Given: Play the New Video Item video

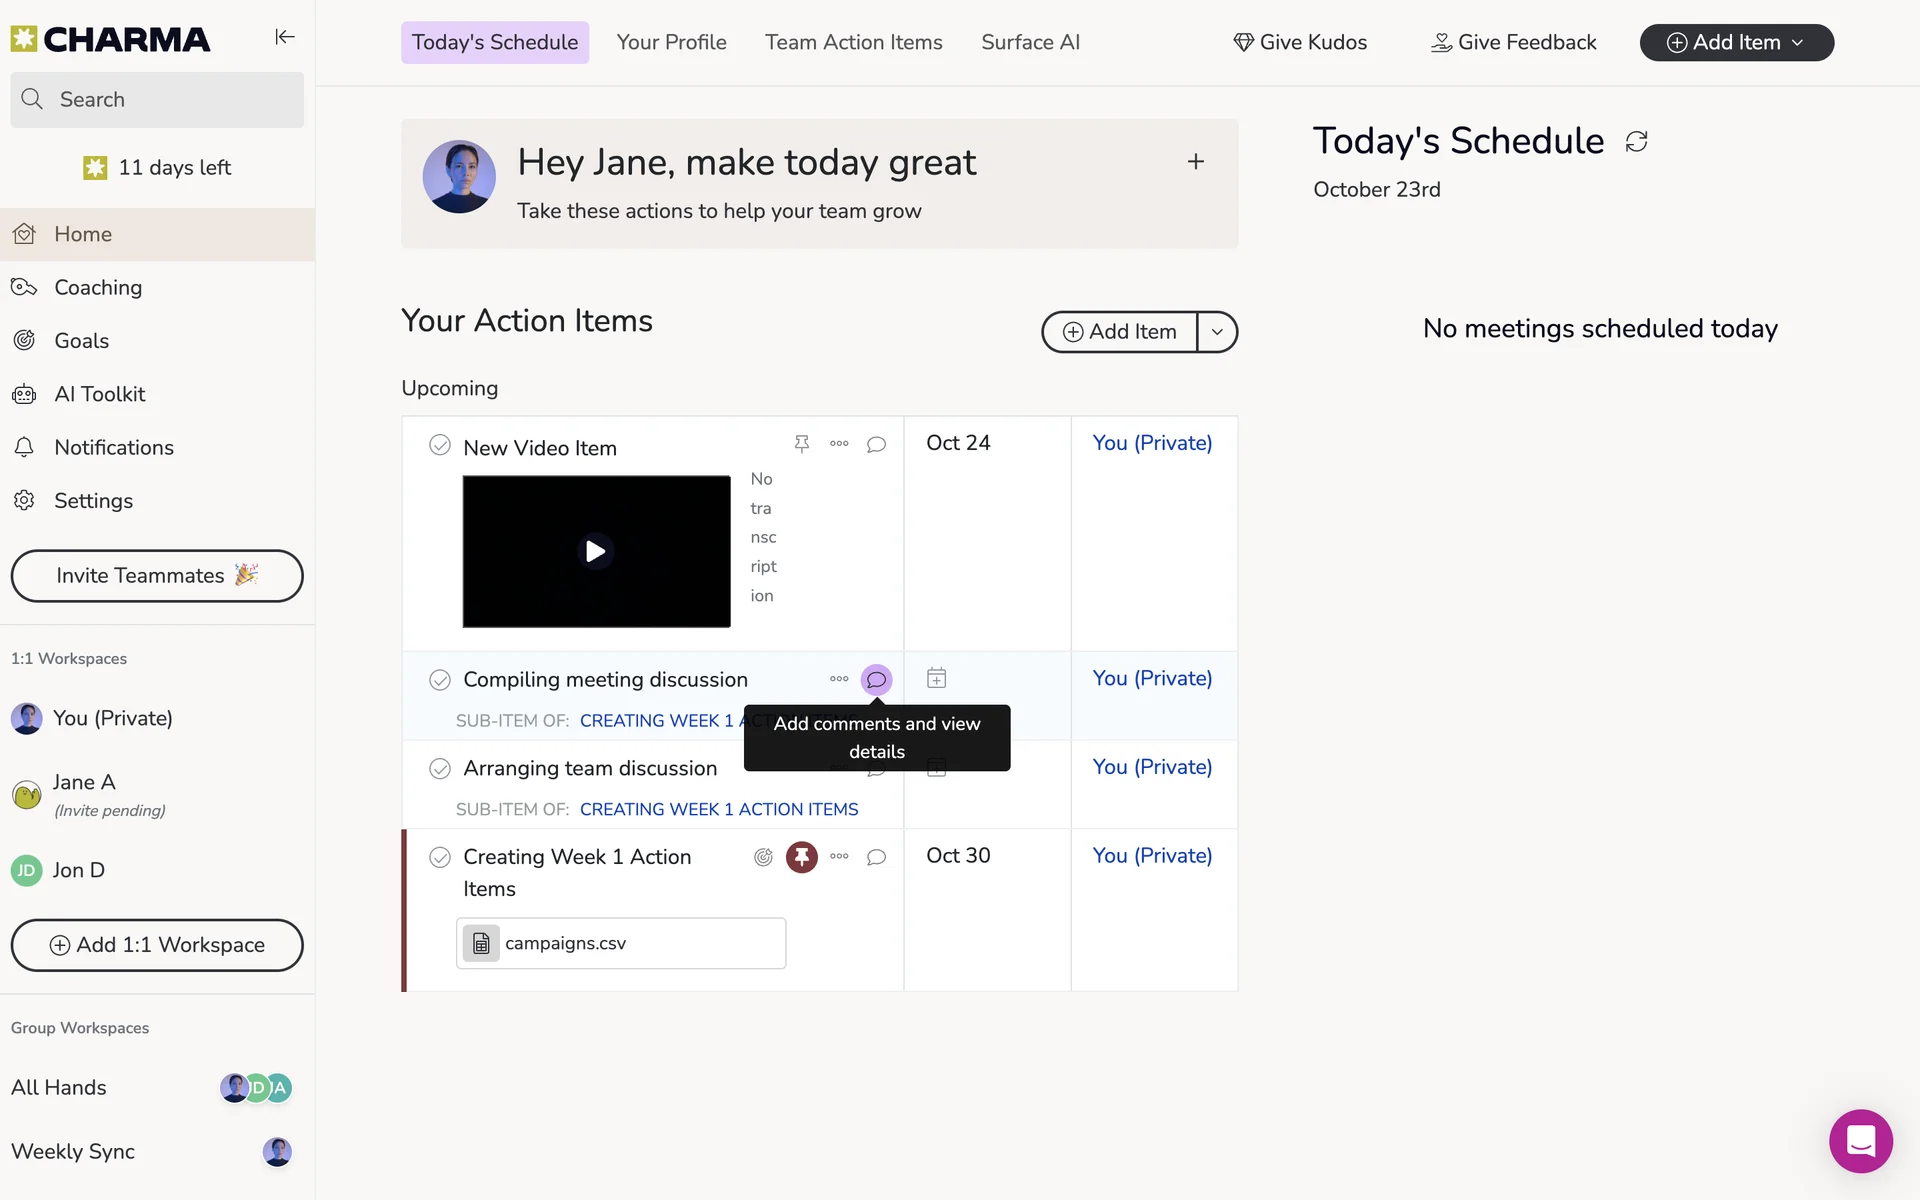Looking at the screenshot, I should click(x=596, y=552).
